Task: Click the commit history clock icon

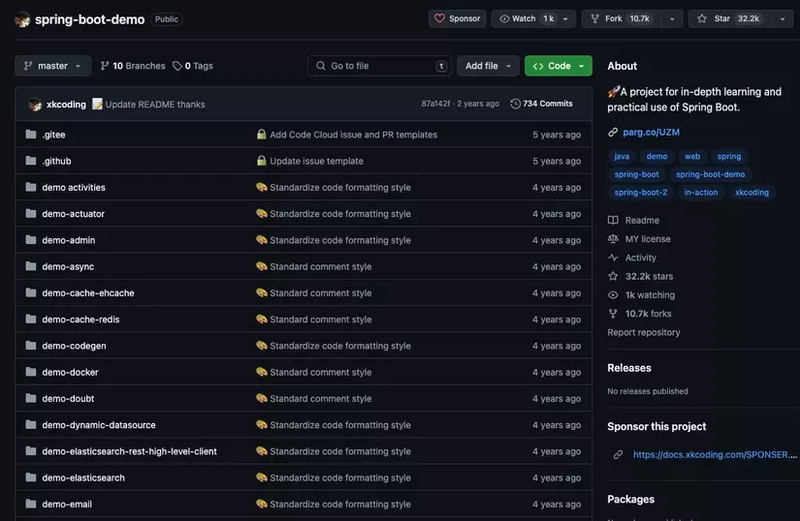Action: click(515, 104)
